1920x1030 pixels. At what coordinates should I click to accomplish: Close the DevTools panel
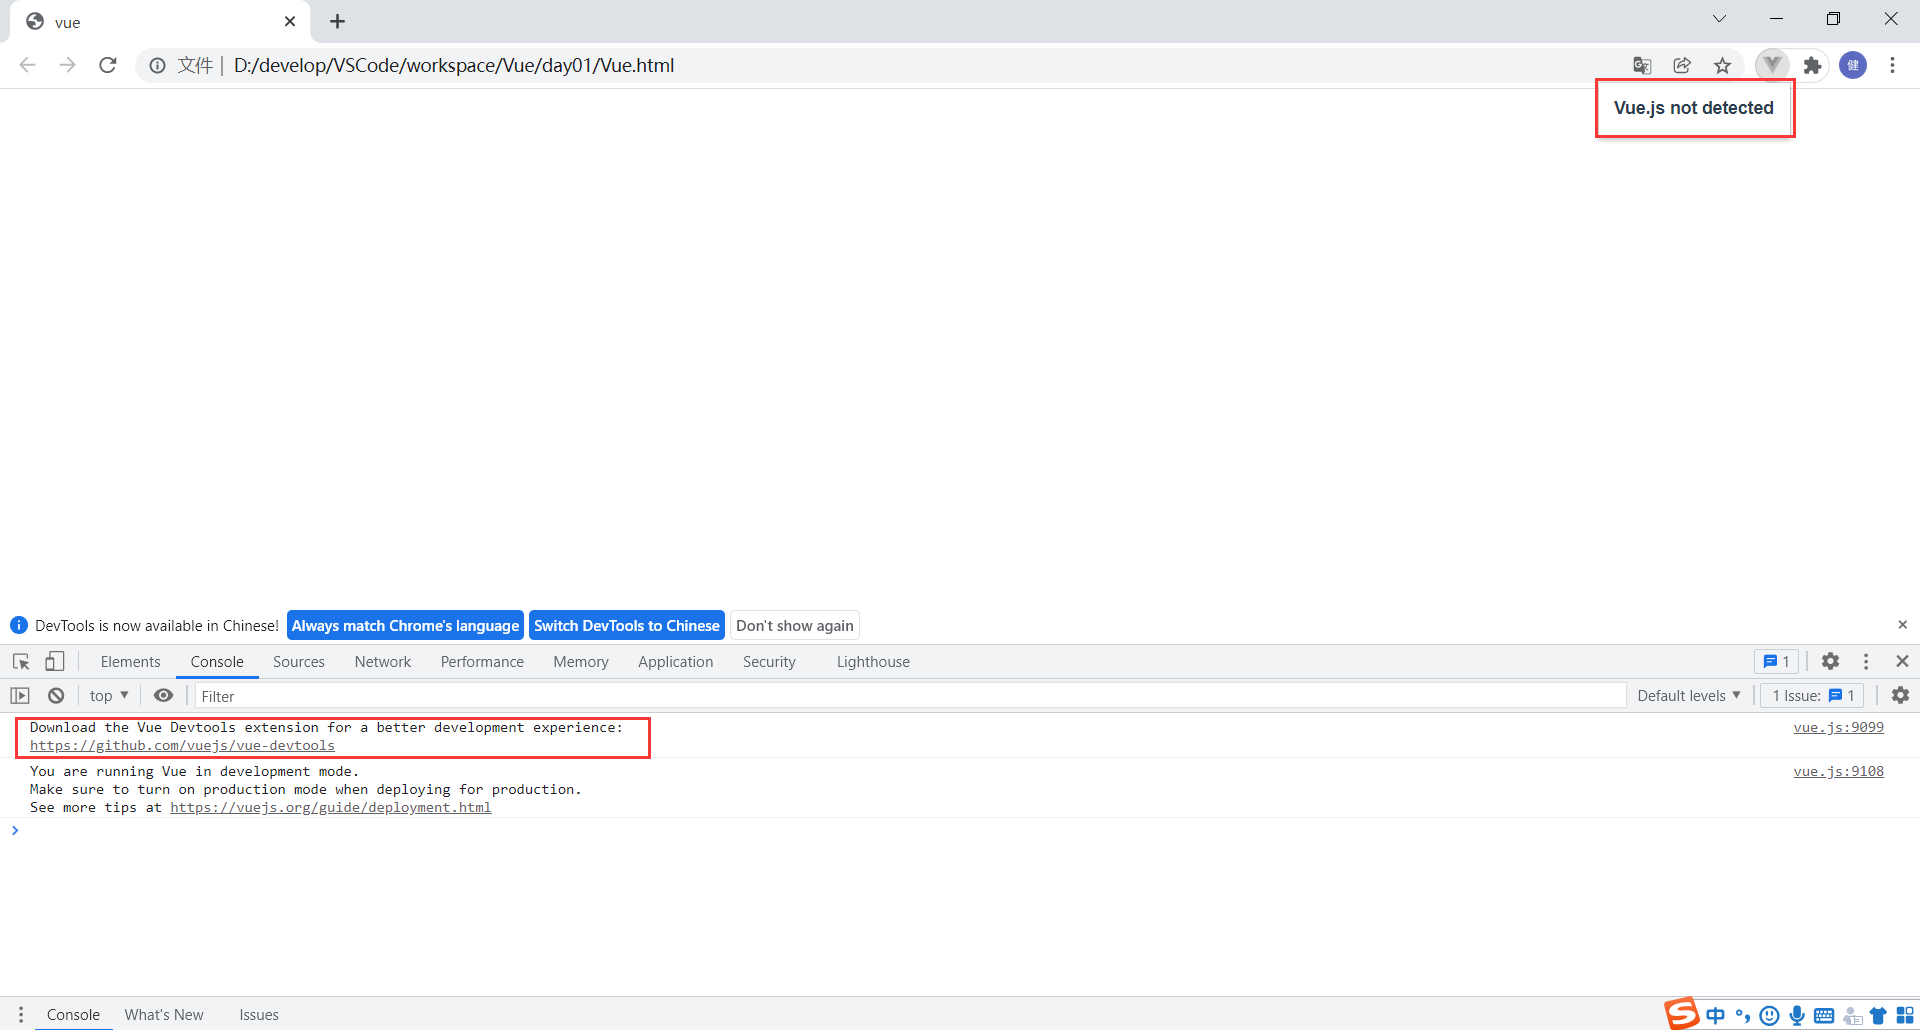pyautogui.click(x=1902, y=661)
